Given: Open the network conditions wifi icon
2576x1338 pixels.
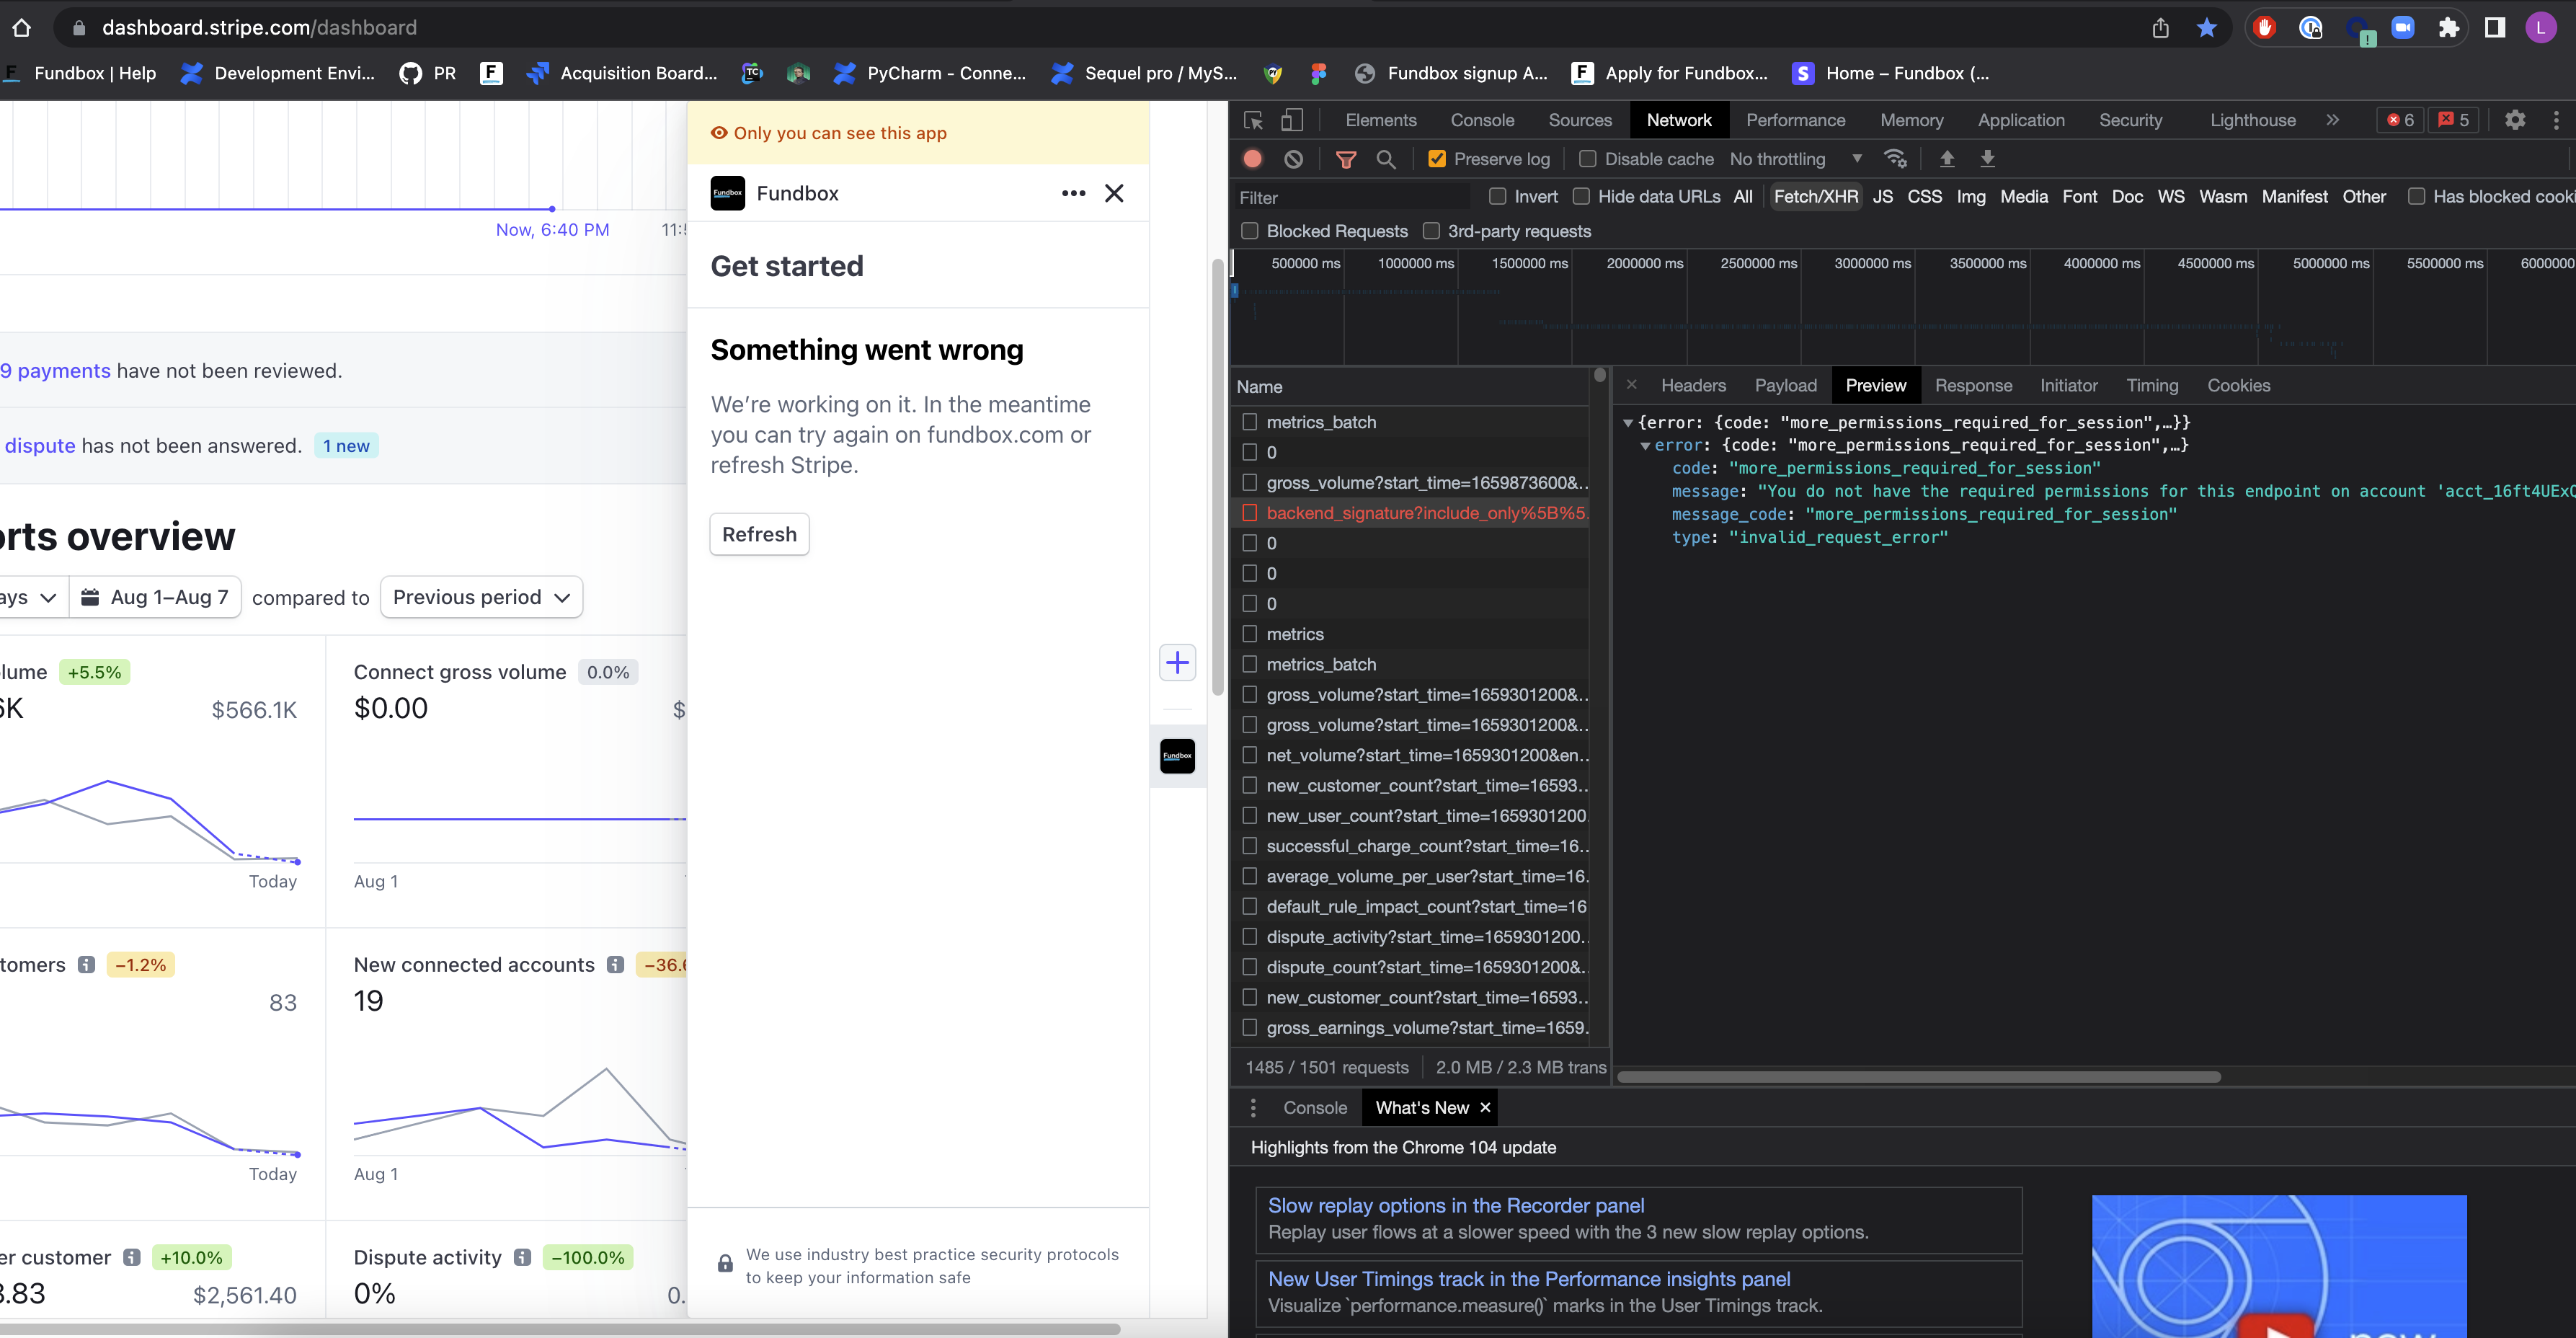Looking at the screenshot, I should pos(1896,159).
